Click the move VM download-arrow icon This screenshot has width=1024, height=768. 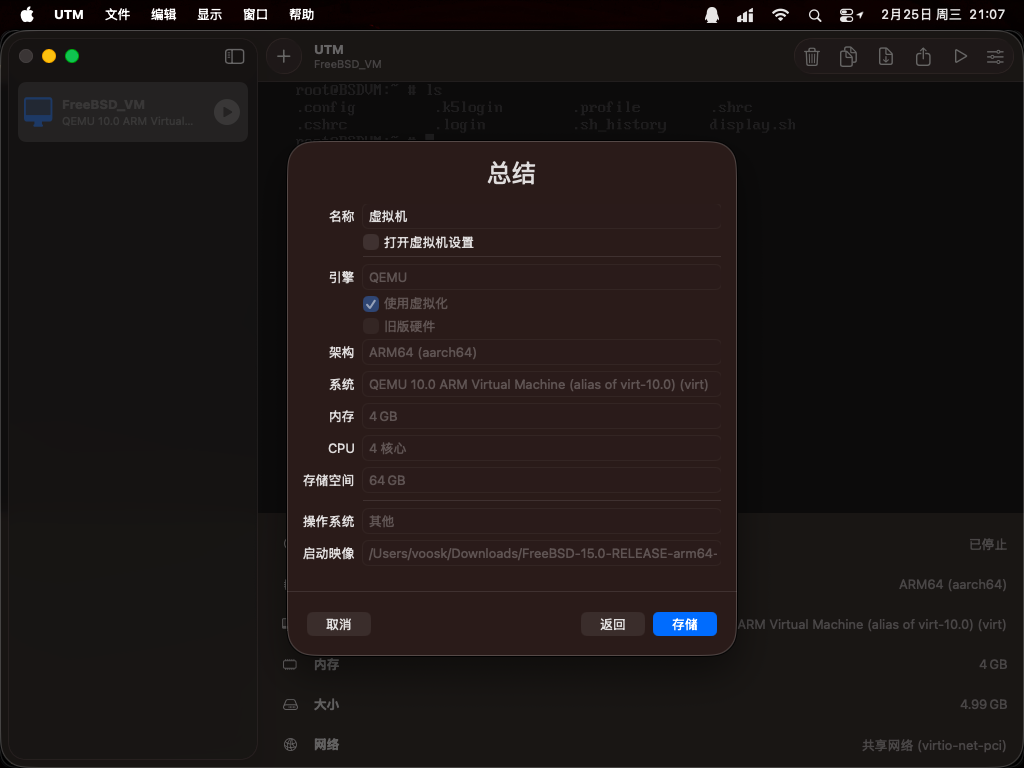pos(886,57)
